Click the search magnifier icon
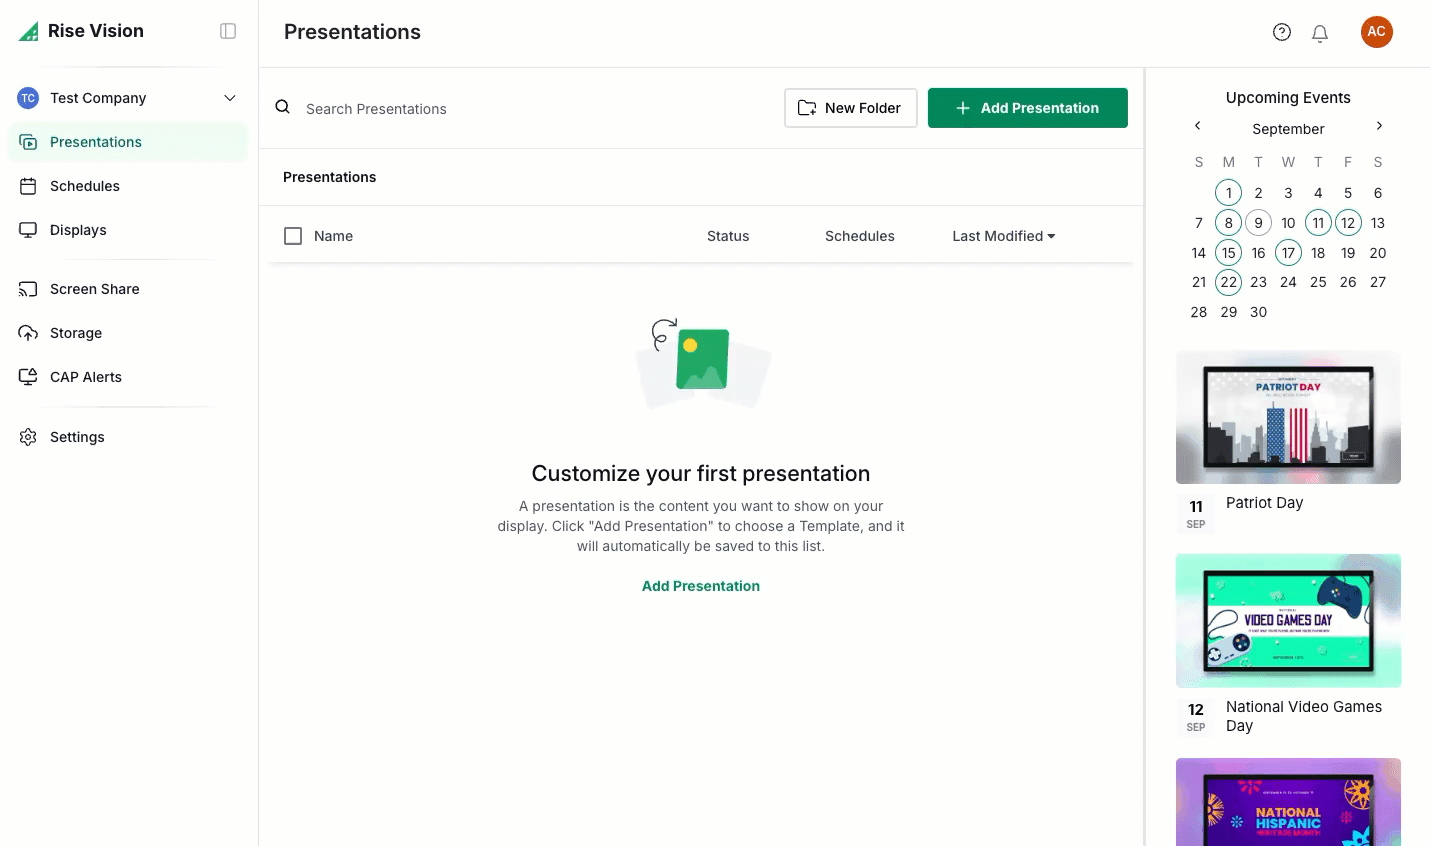The height and width of the screenshot is (846, 1430). 283,107
